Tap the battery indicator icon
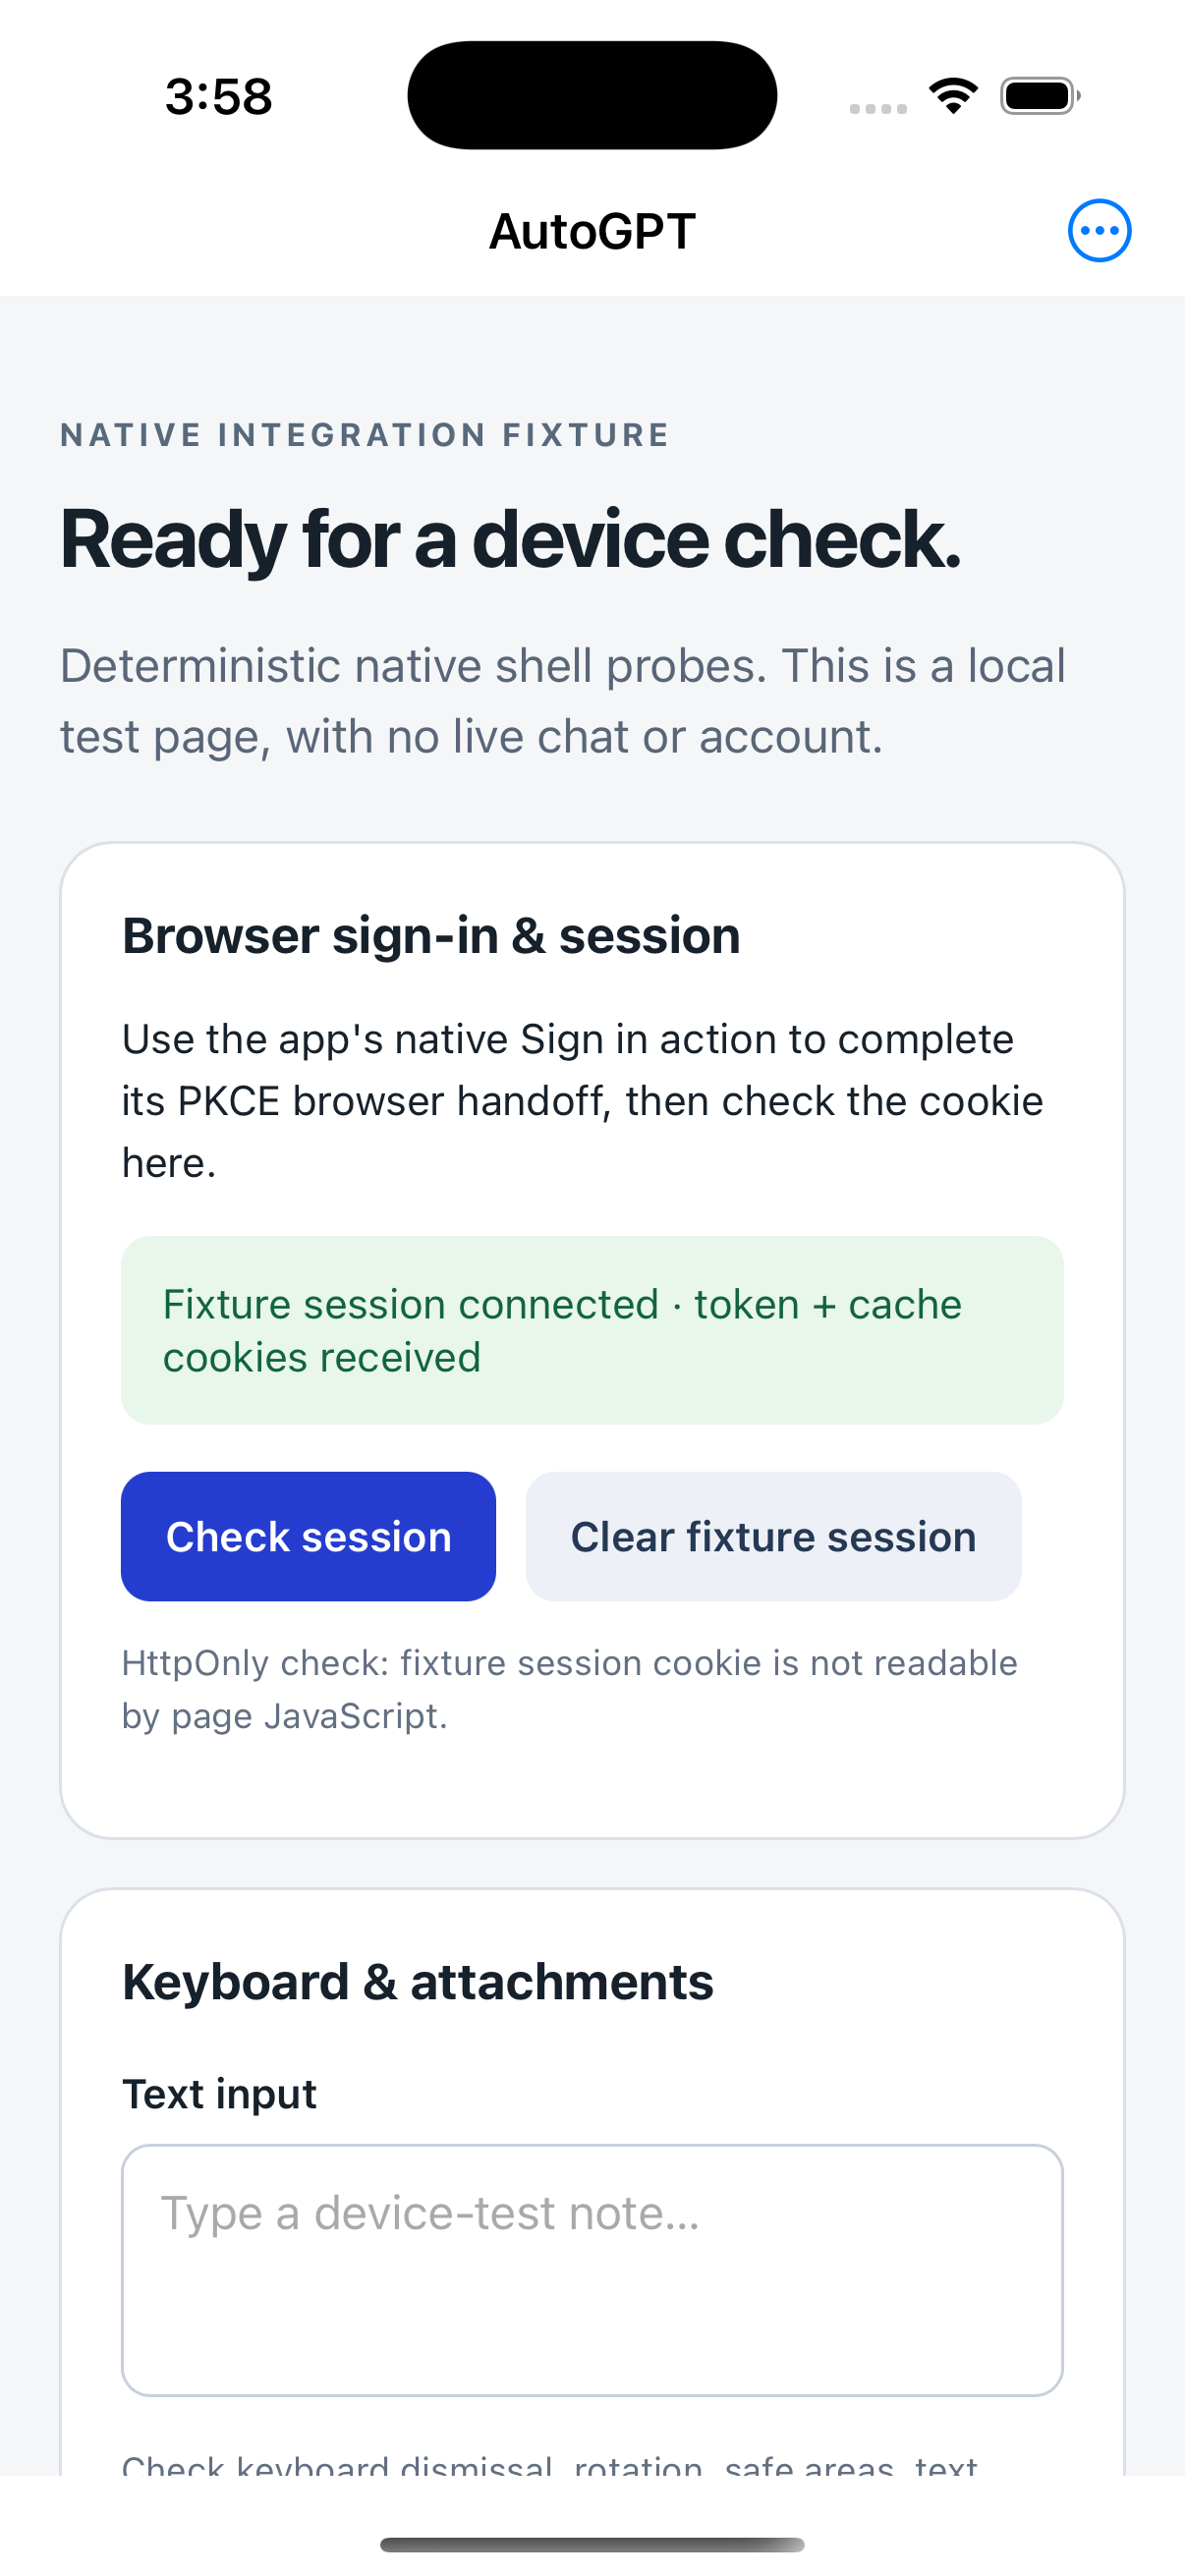The width and height of the screenshot is (1185, 2576). 1040,96
